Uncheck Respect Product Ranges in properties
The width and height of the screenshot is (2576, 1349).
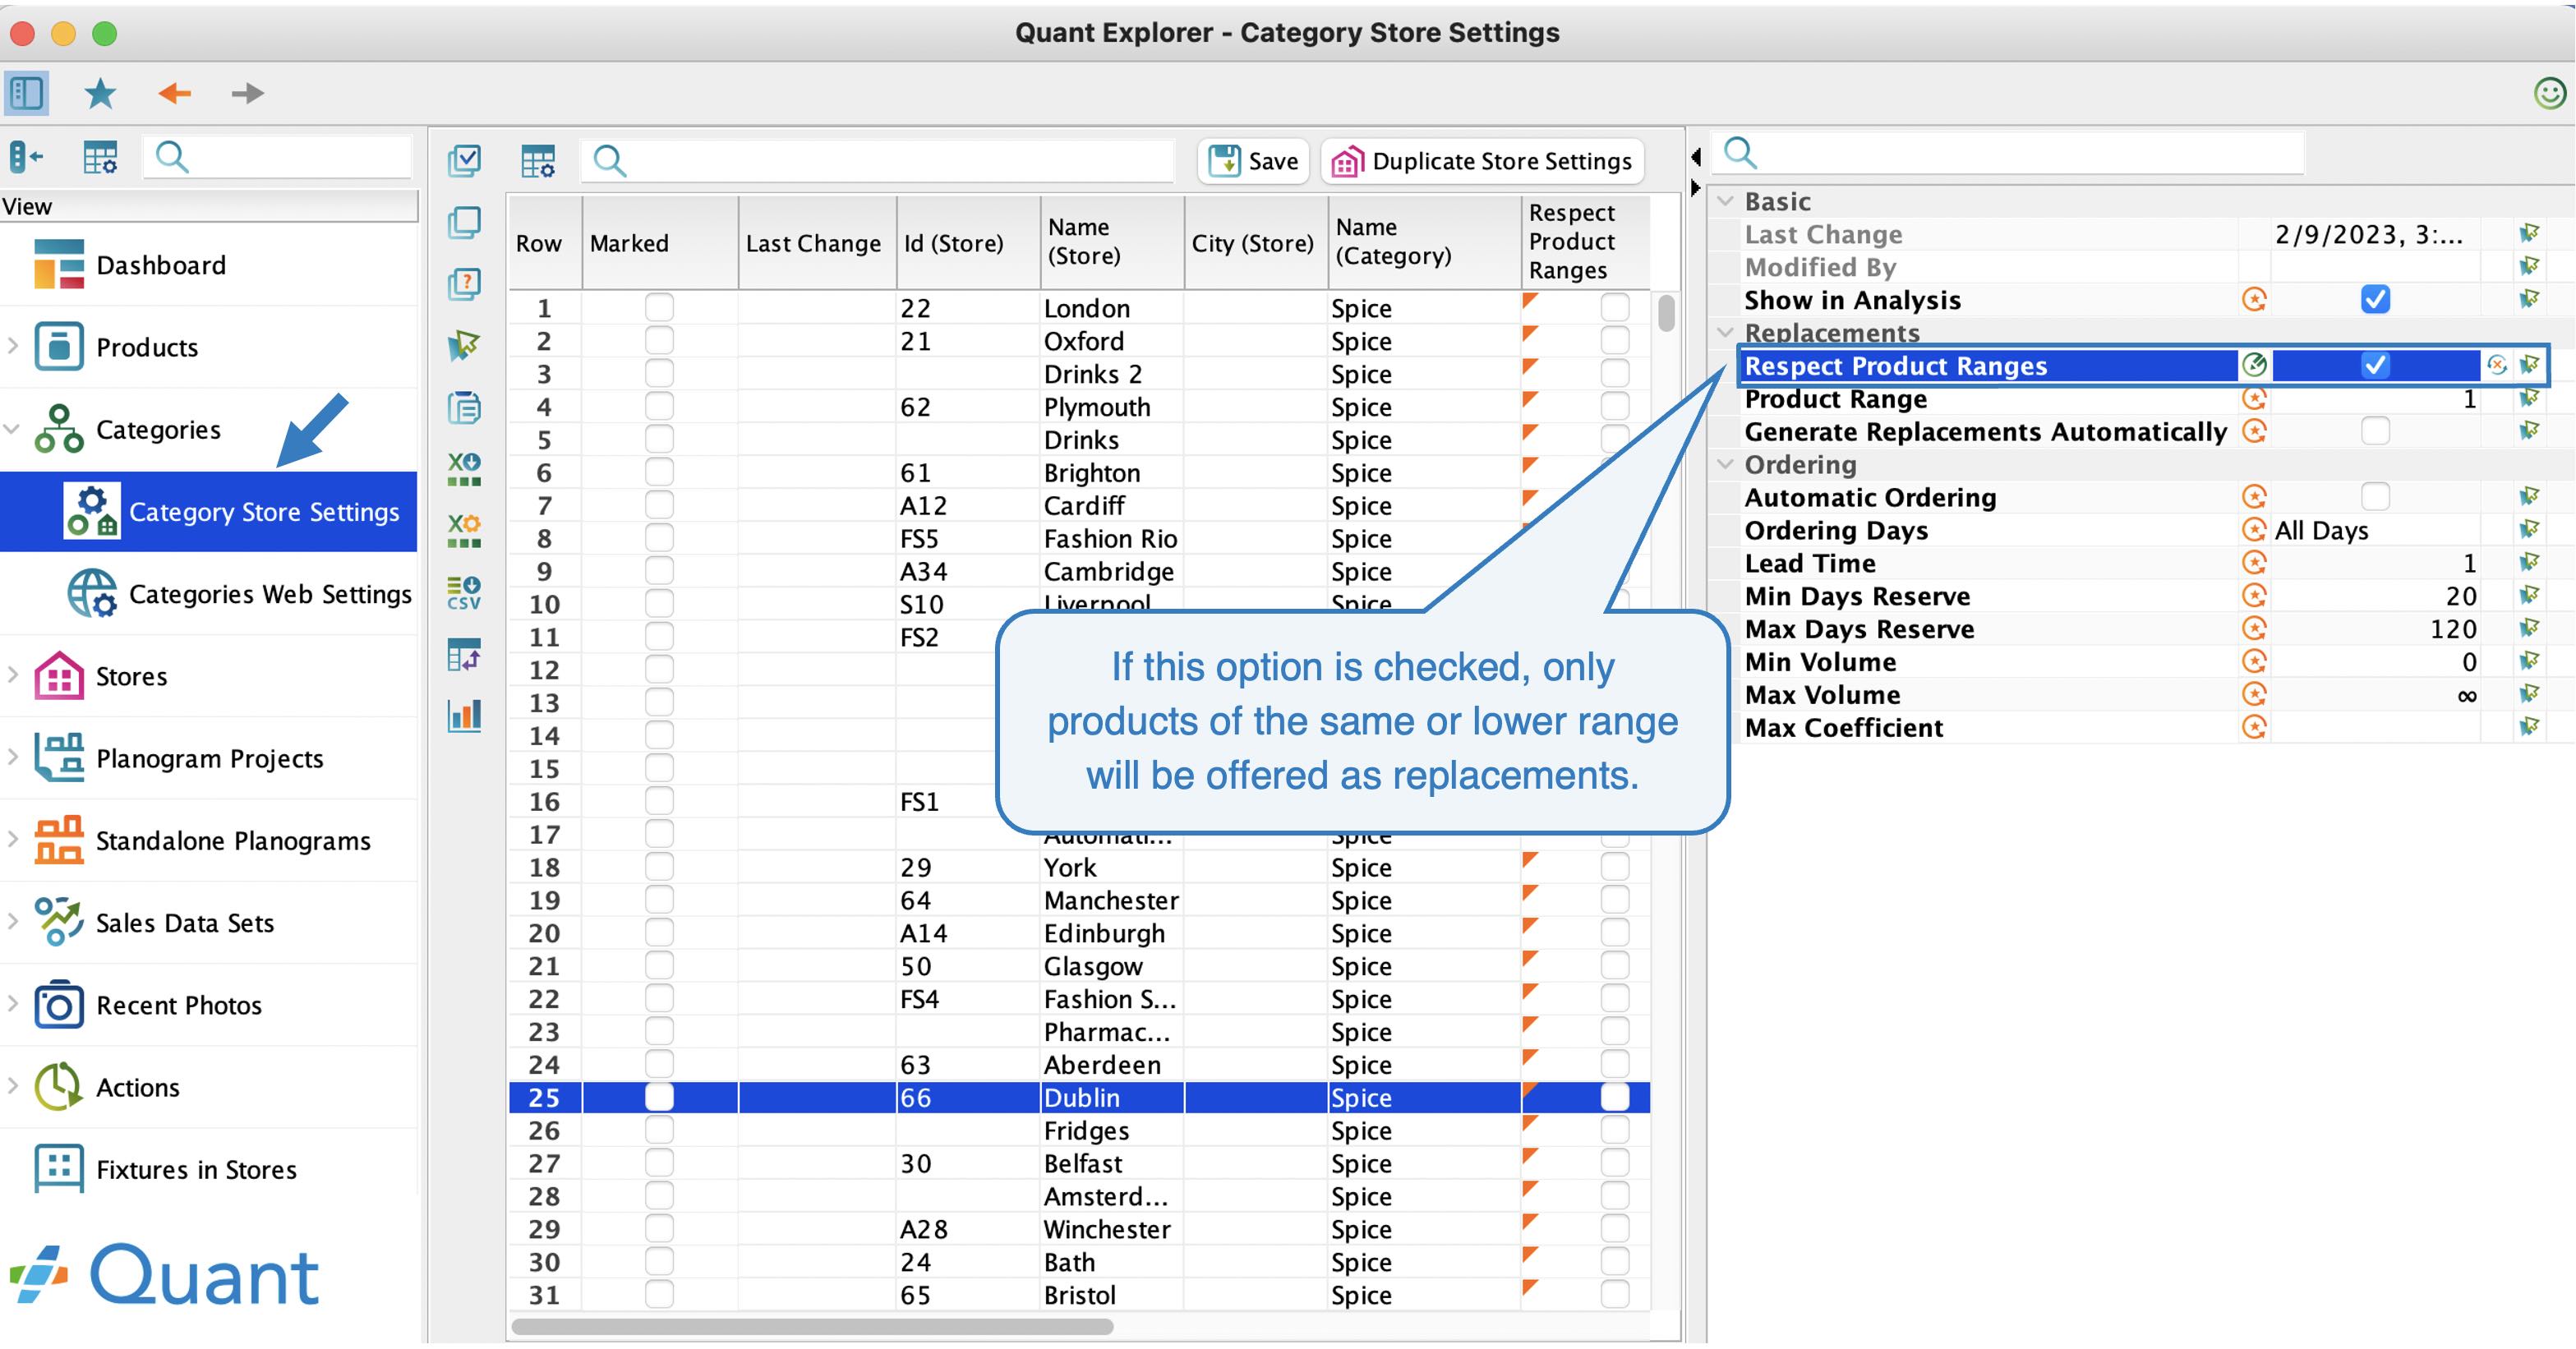(2375, 365)
